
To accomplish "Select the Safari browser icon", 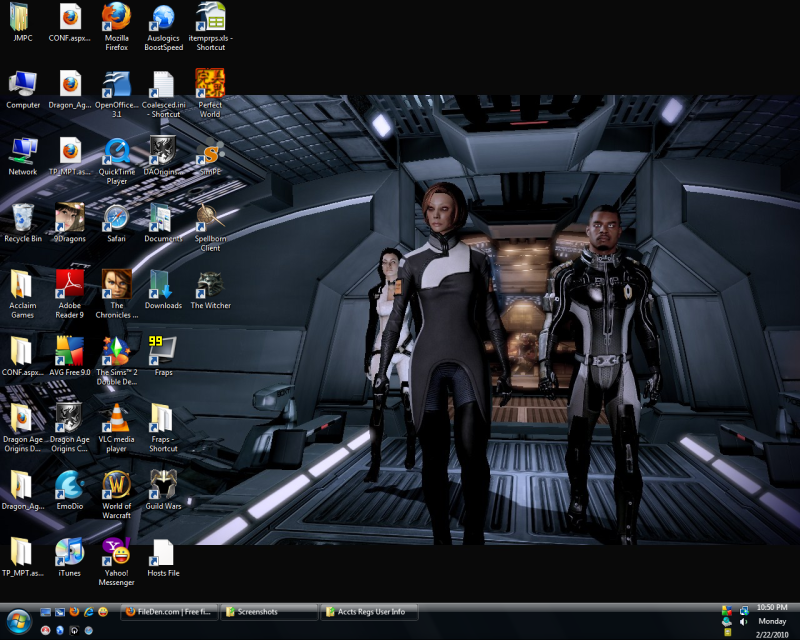I will (117, 218).
